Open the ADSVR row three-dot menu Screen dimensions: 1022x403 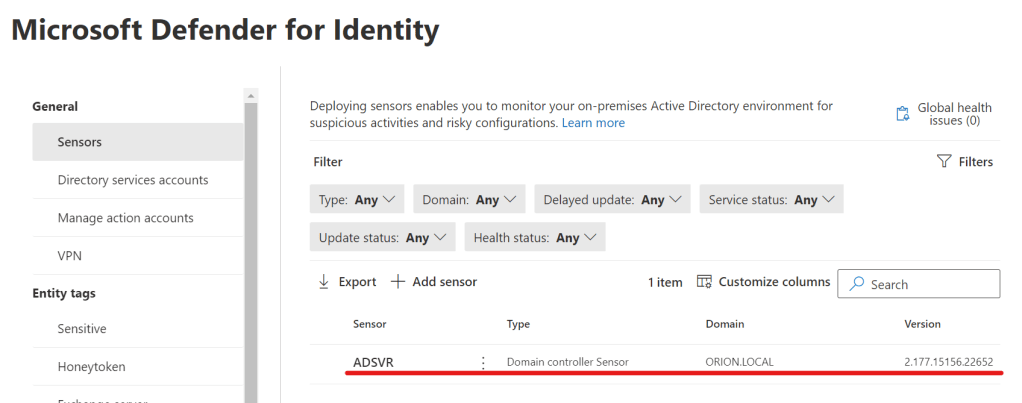click(x=483, y=362)
